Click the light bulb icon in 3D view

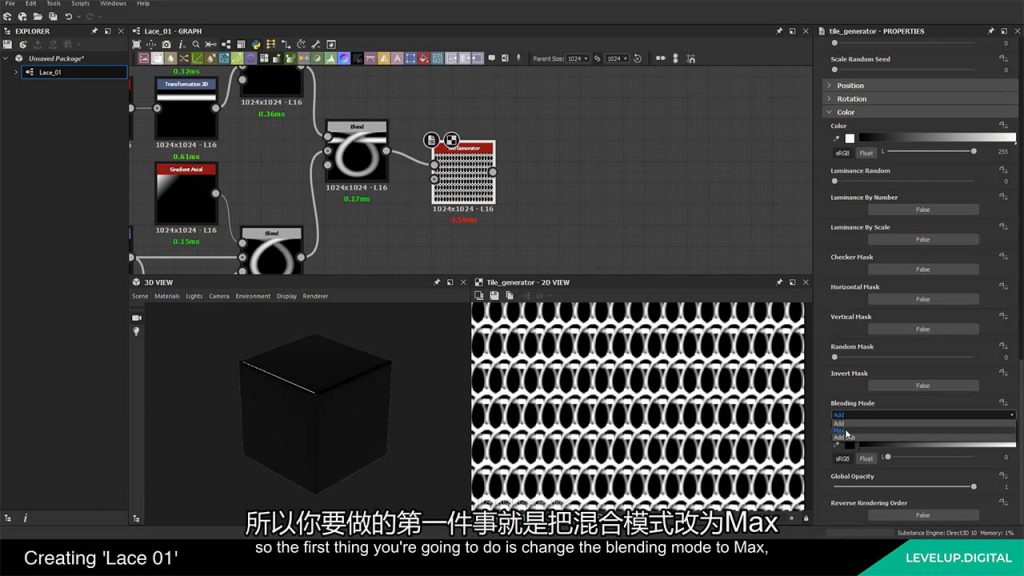[x=136, y=332]
